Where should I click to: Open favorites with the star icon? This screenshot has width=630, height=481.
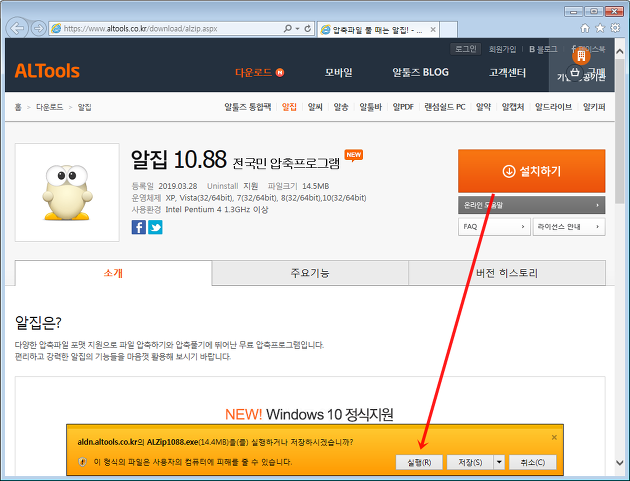pos(600,28)
